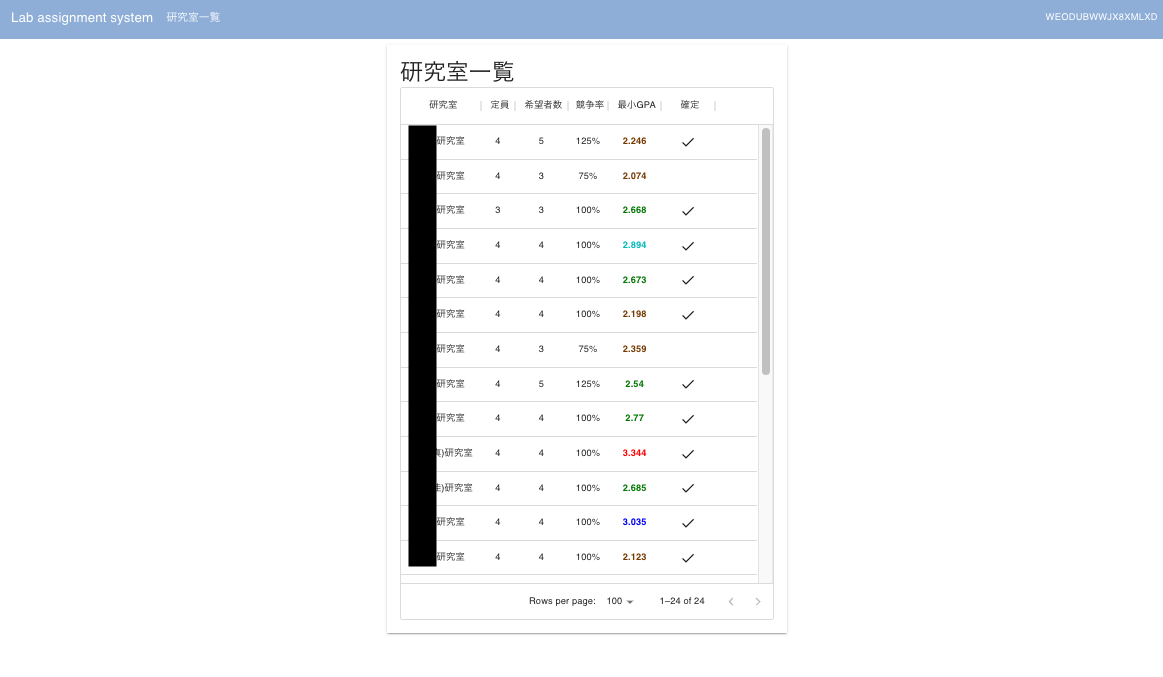Open the Rows per page dropdown

pyautogui.click(x=619, y=601)
